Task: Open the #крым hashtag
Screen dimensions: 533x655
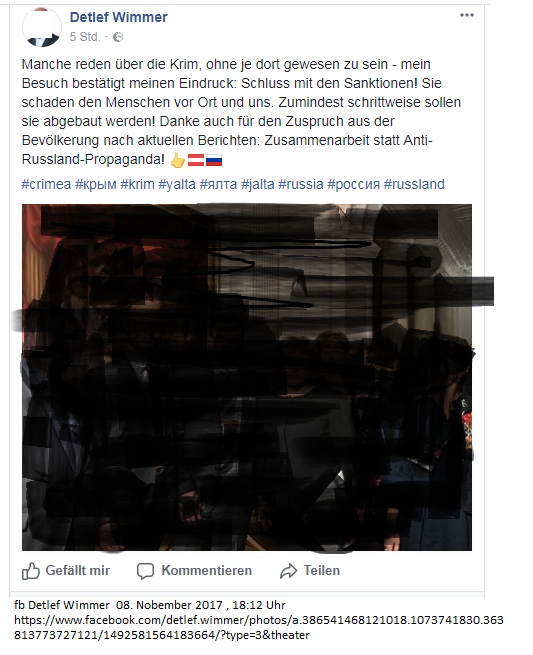Action: click(96, 184)
